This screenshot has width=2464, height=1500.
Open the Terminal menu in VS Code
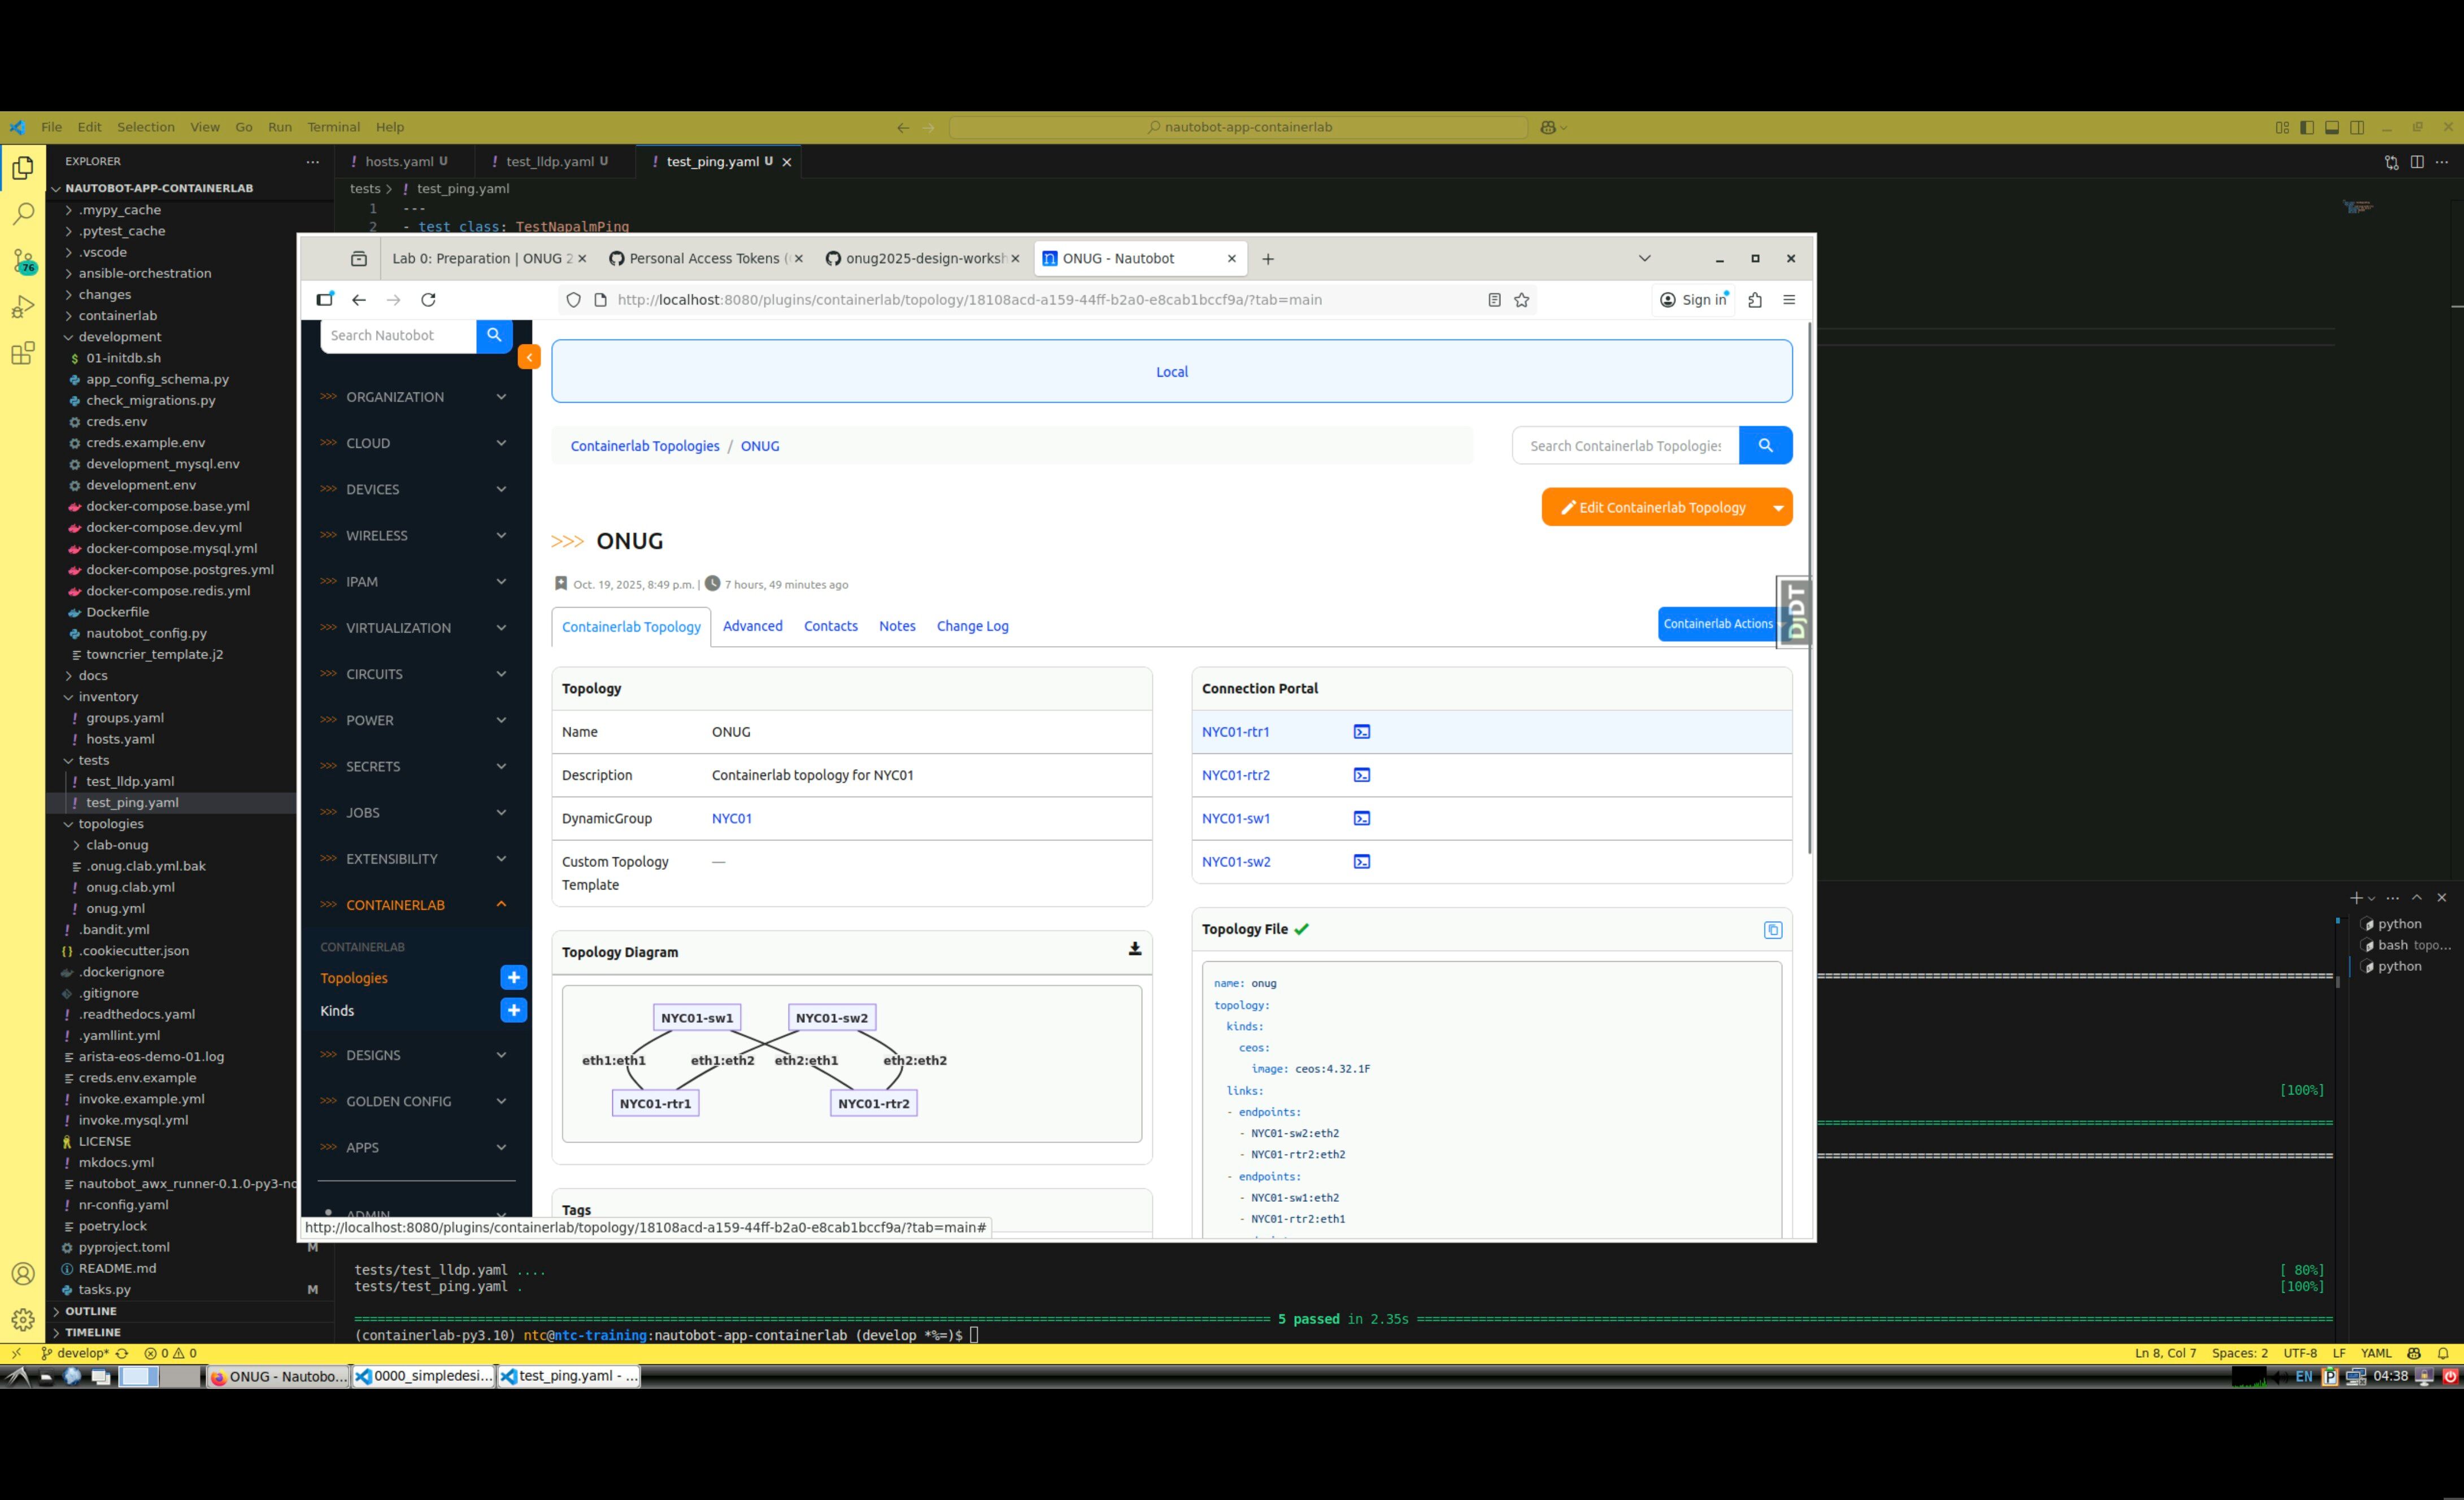[x=333, y=128]
